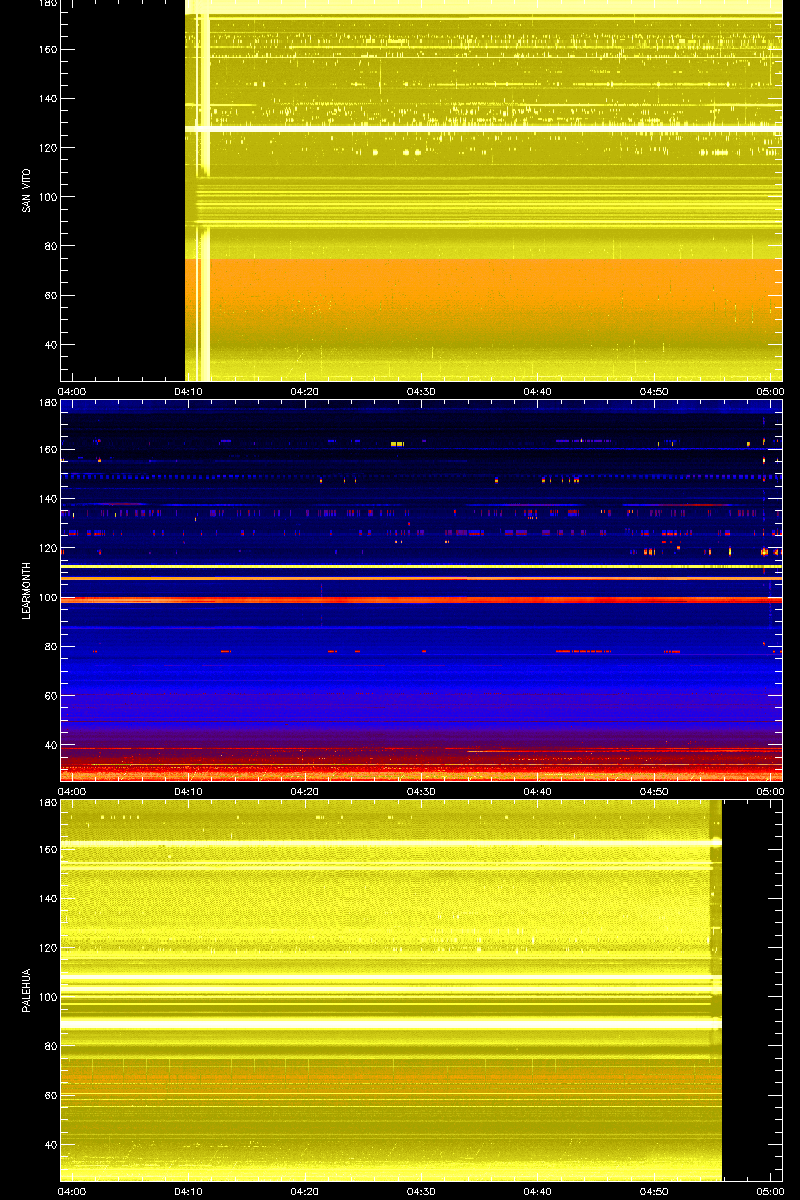Viewport: 800px width, 1200px height.
Task: Select the 40 tick on Learmonth axis
Action: pyautogui.click(x=50, y=745)
